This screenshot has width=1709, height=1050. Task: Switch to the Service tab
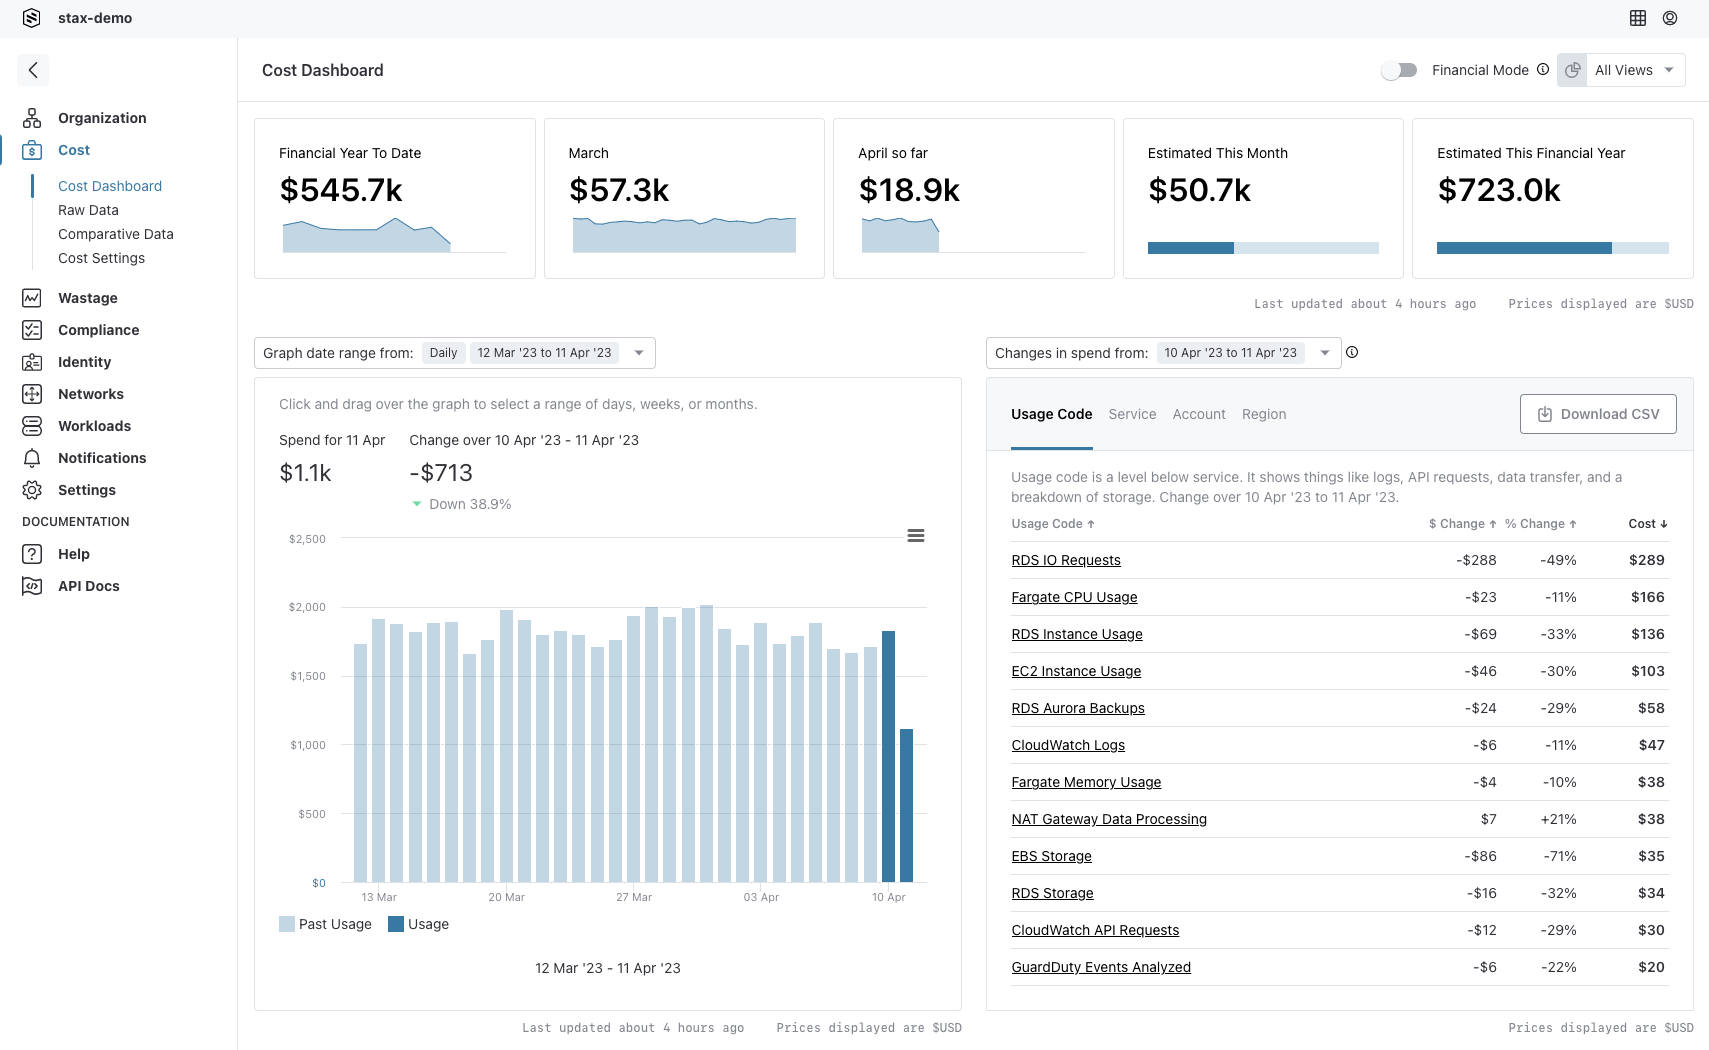point(1132,414)
